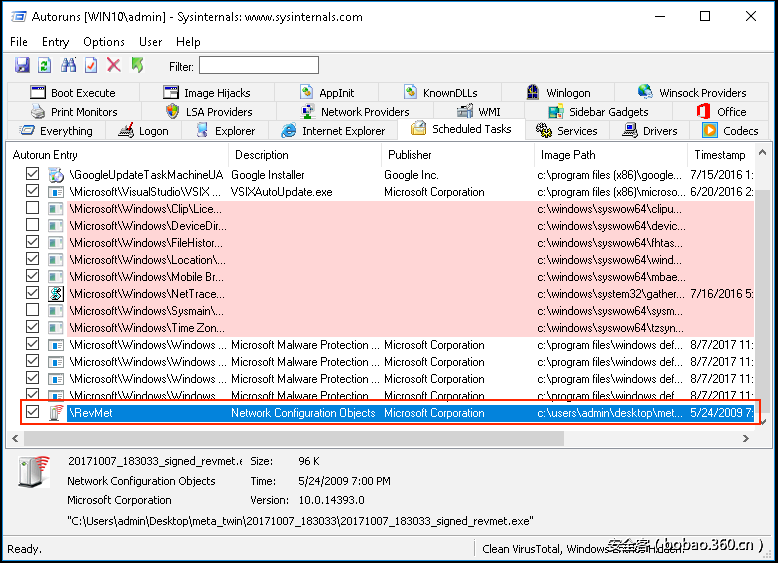Disable the FileHistor... task checkbox

[x=32, y=242]
